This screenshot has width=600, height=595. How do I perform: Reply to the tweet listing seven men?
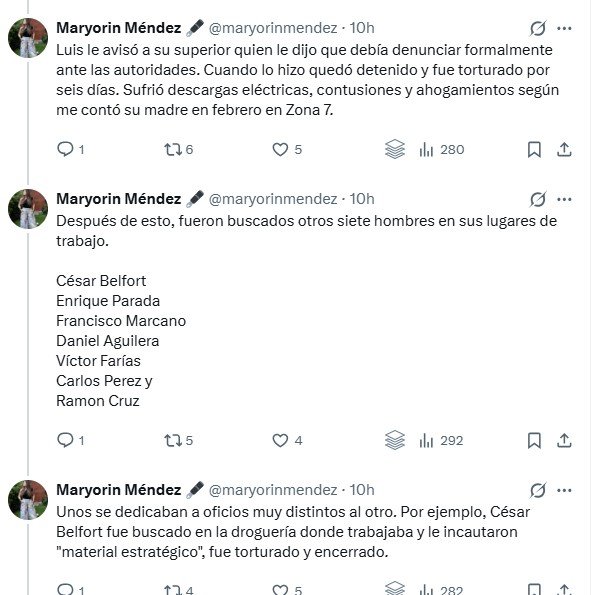(70, 440)
